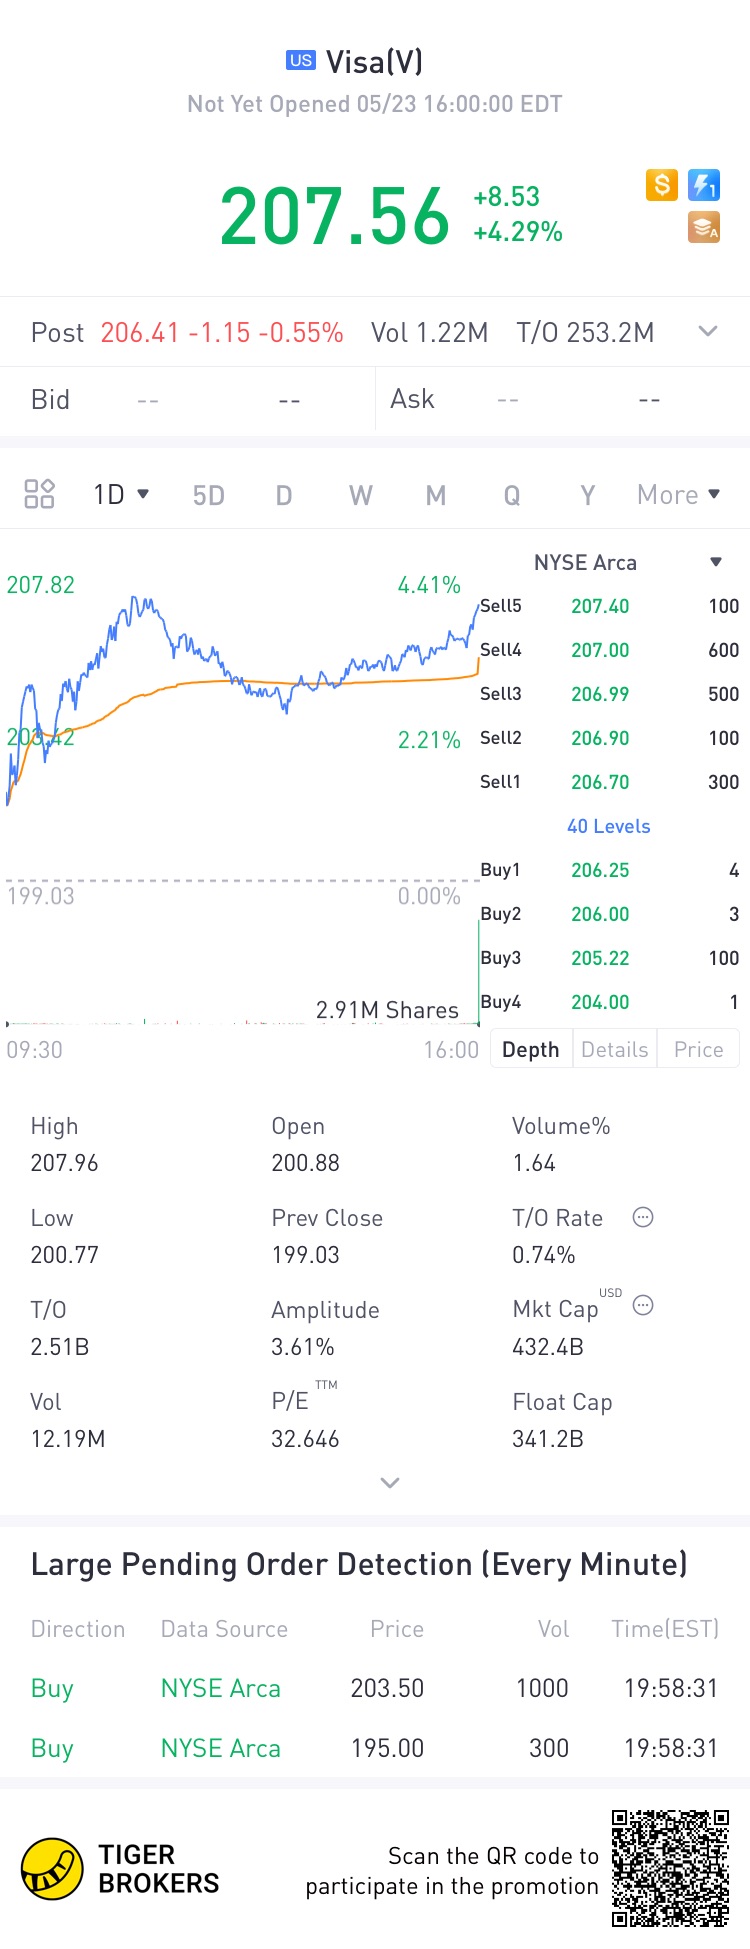This screenshot has height=1949, width=750.
Task: Select the 5D chart period
Action: 208,495
